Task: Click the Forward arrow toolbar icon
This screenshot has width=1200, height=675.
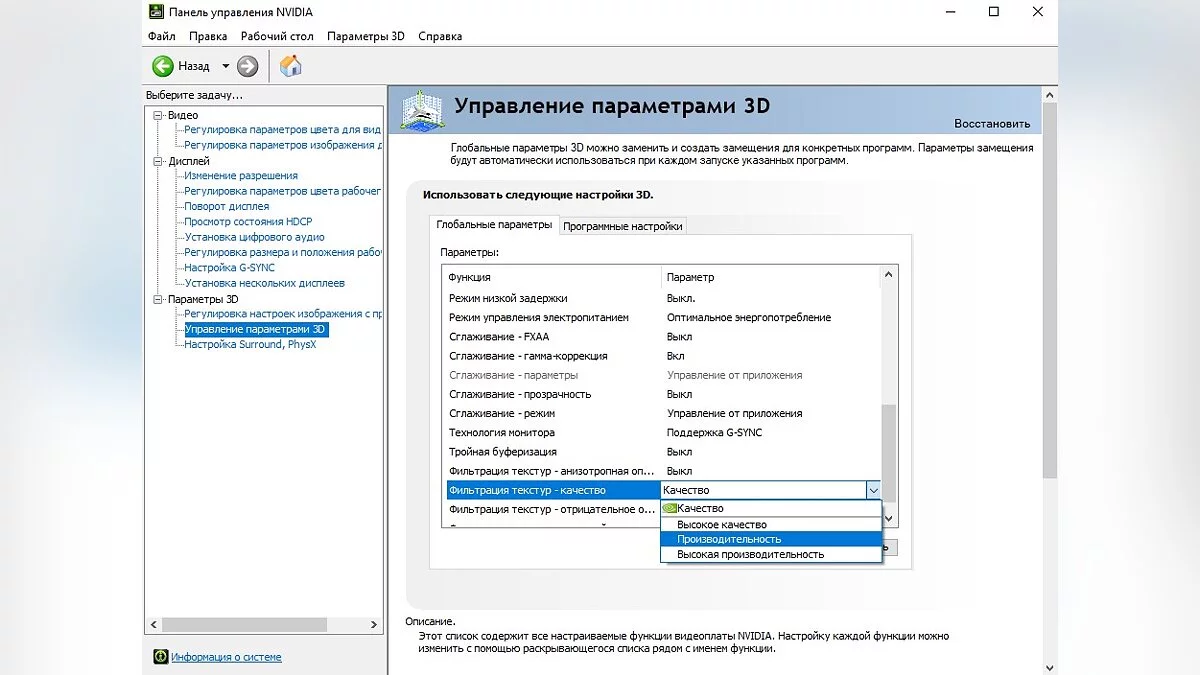Action: [x=247, y=66]
